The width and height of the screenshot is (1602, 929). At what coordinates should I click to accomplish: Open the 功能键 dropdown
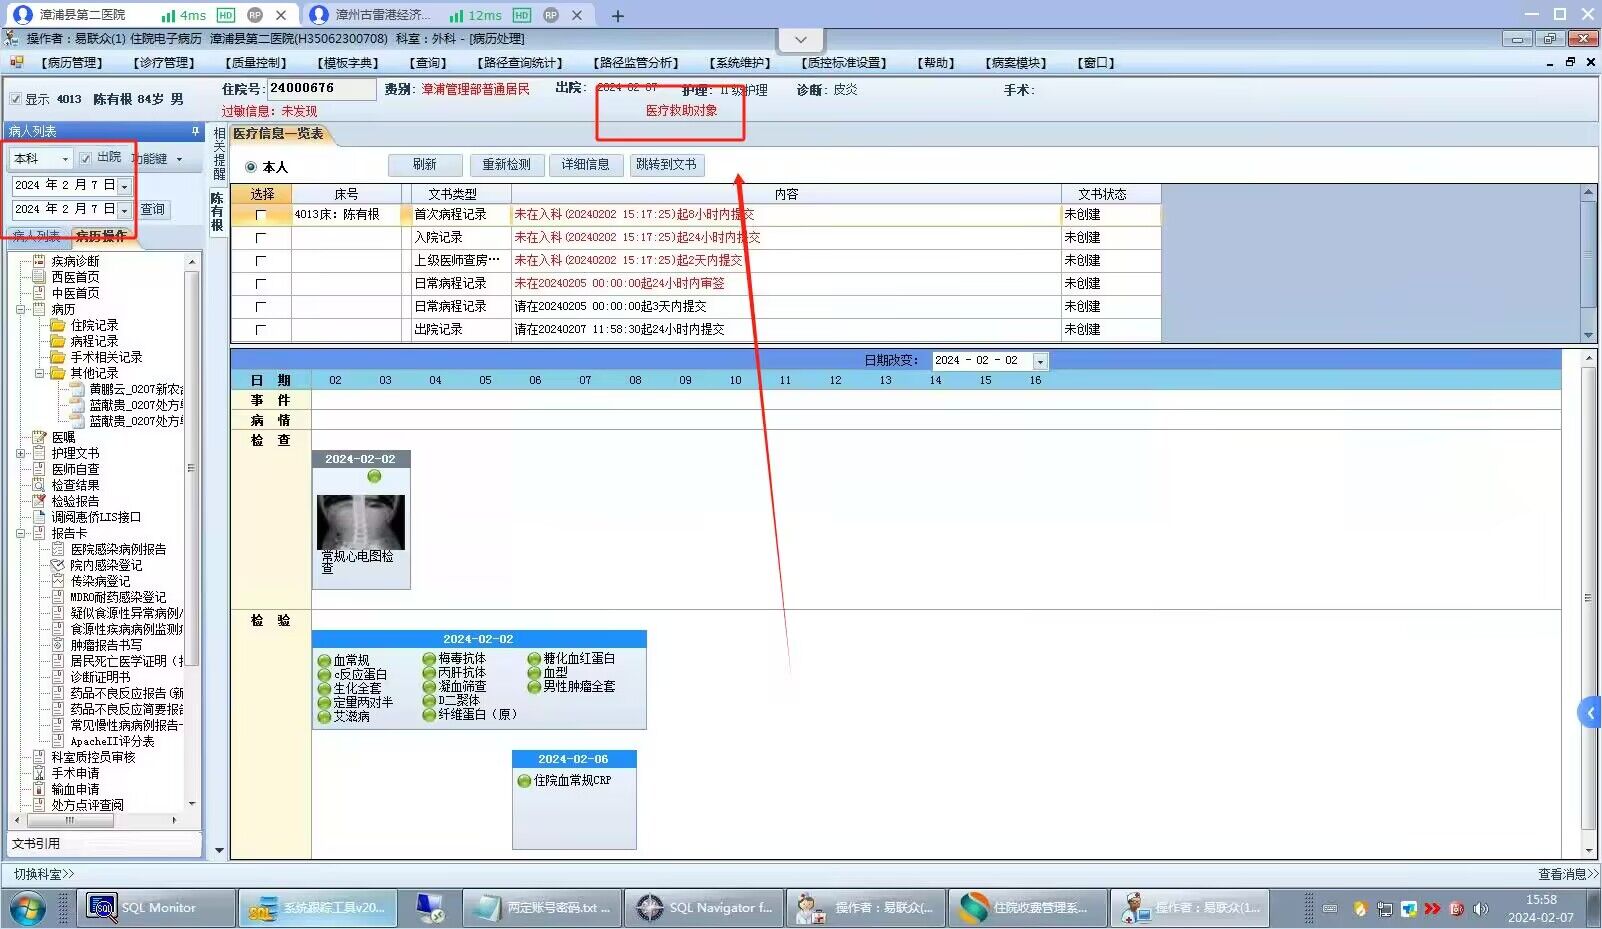(x=180, y=159)
